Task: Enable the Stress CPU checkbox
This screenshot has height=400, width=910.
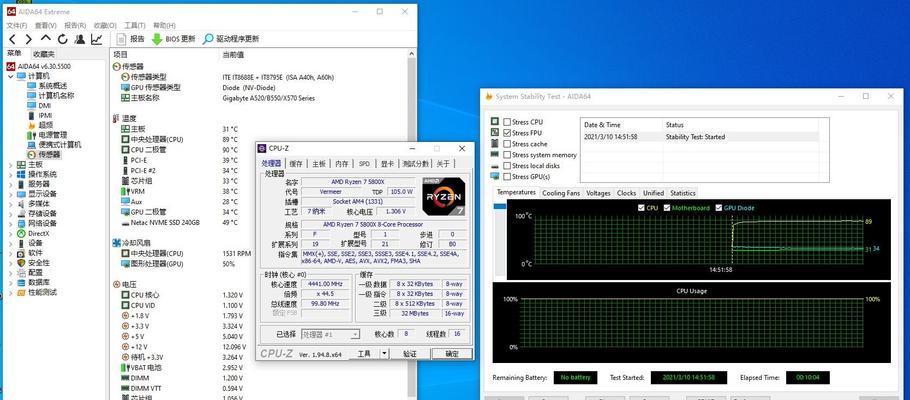Action: pos(507,122)
